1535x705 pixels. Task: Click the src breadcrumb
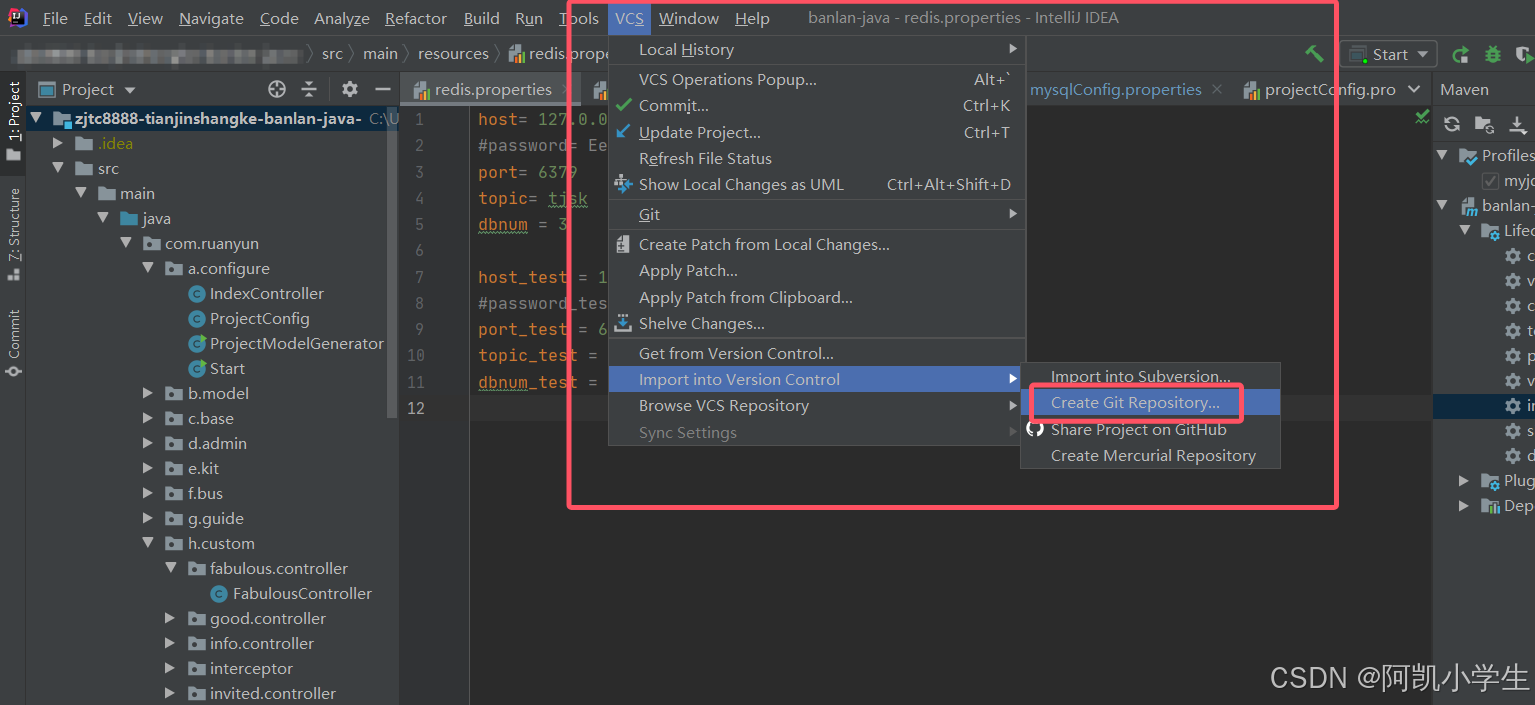click(x=332, y=54)
